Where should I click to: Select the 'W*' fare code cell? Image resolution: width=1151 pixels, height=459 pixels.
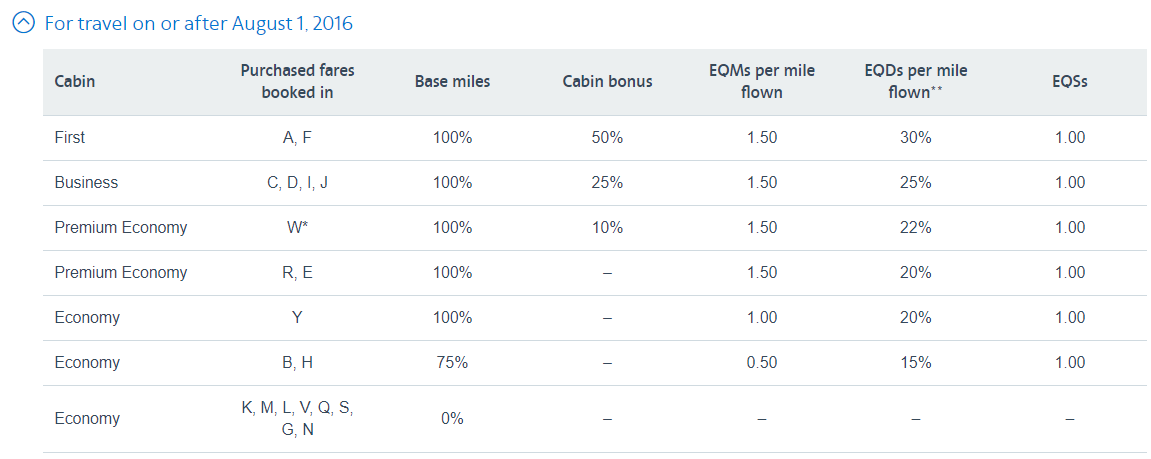point(297,228)
